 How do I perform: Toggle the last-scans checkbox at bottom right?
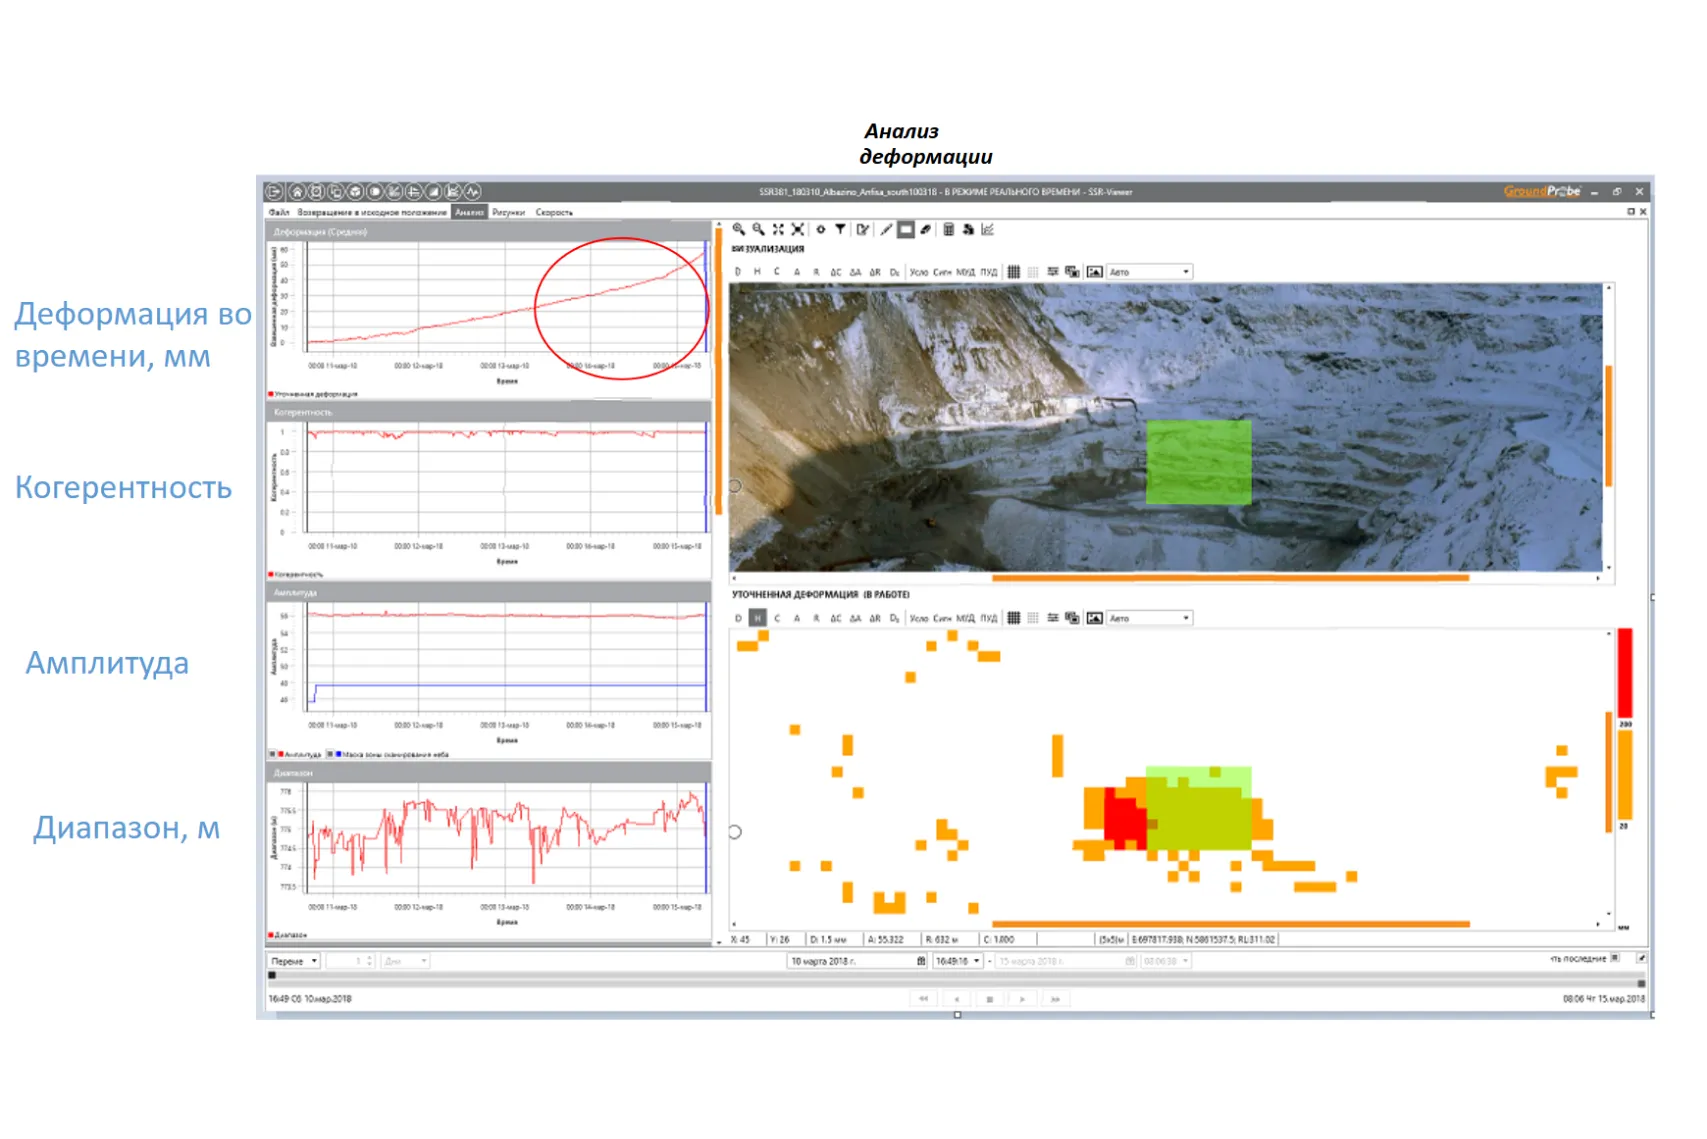point(1615,958)
